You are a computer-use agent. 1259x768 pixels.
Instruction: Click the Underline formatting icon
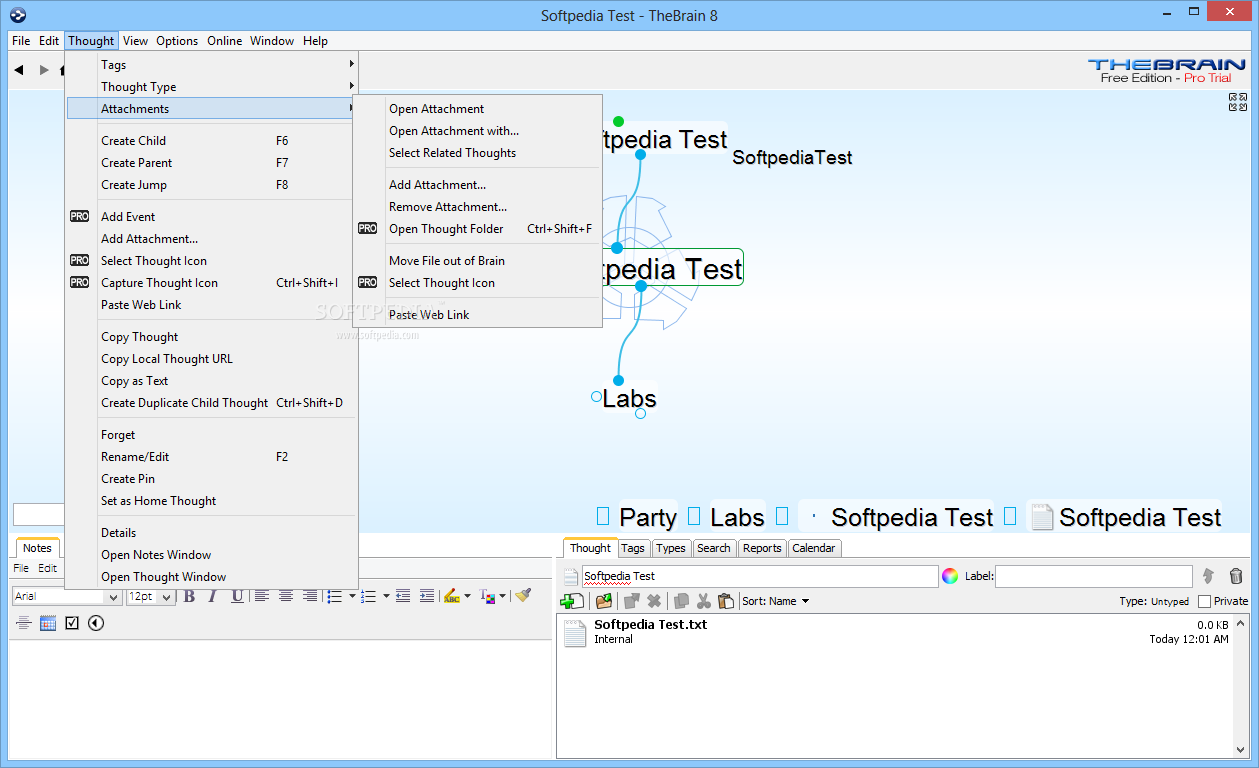237,596
